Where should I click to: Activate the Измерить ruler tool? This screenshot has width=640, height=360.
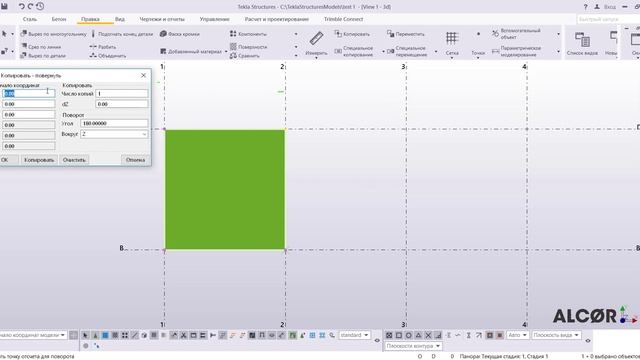(x=316, y=43)
